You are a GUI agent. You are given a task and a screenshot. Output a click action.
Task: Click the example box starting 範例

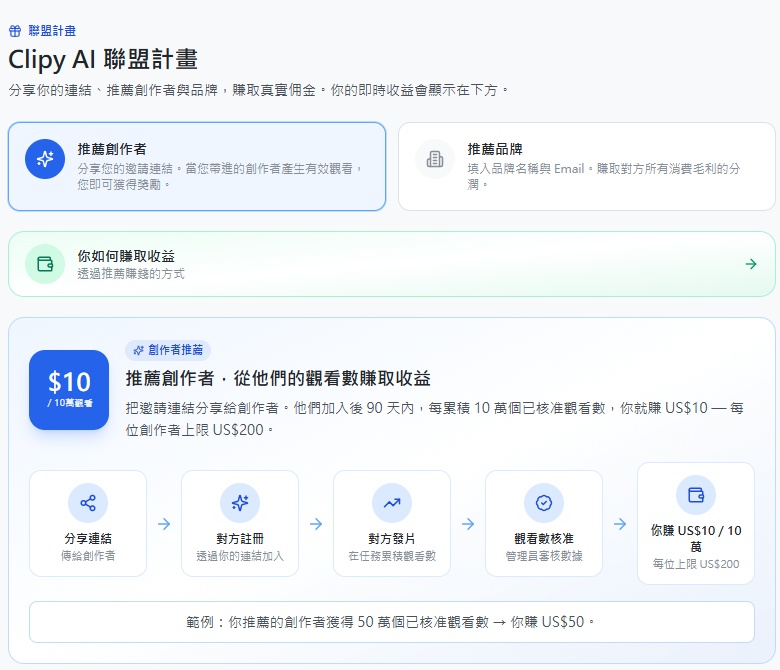click(x=392, y=622)
